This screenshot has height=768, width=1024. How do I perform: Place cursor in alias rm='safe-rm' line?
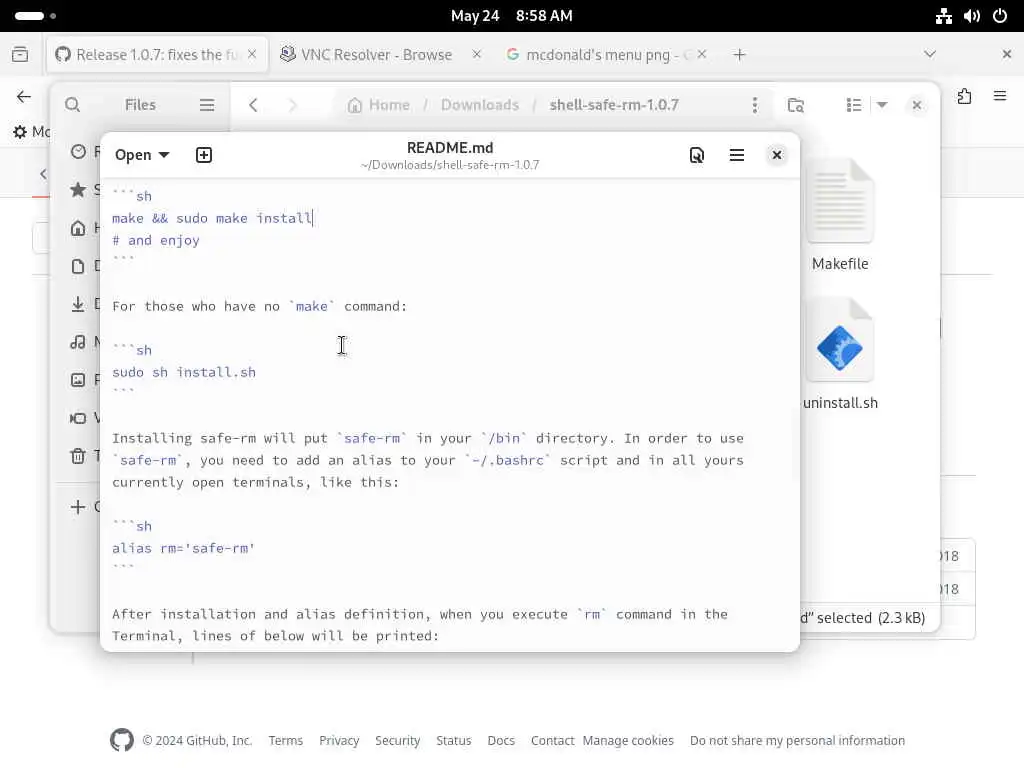[x=183, y=549]
